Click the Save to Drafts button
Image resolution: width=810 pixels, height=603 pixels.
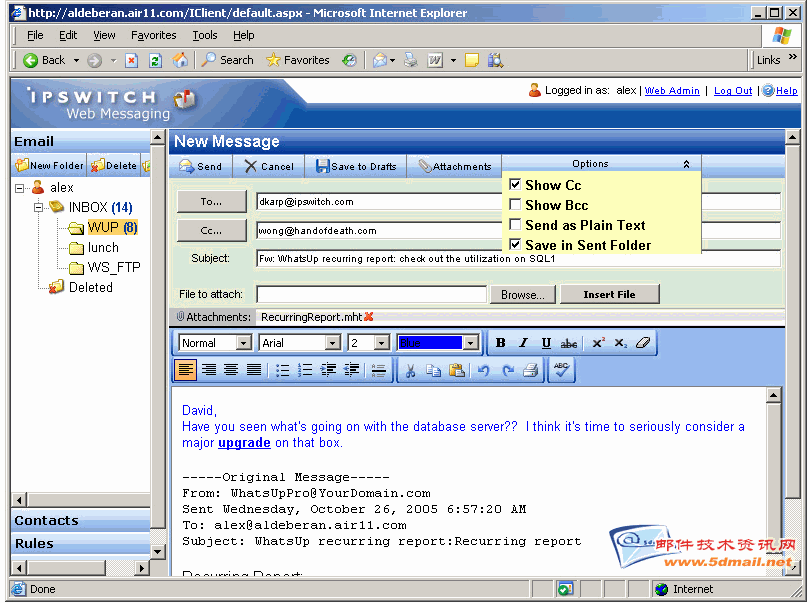pos(356,166)
